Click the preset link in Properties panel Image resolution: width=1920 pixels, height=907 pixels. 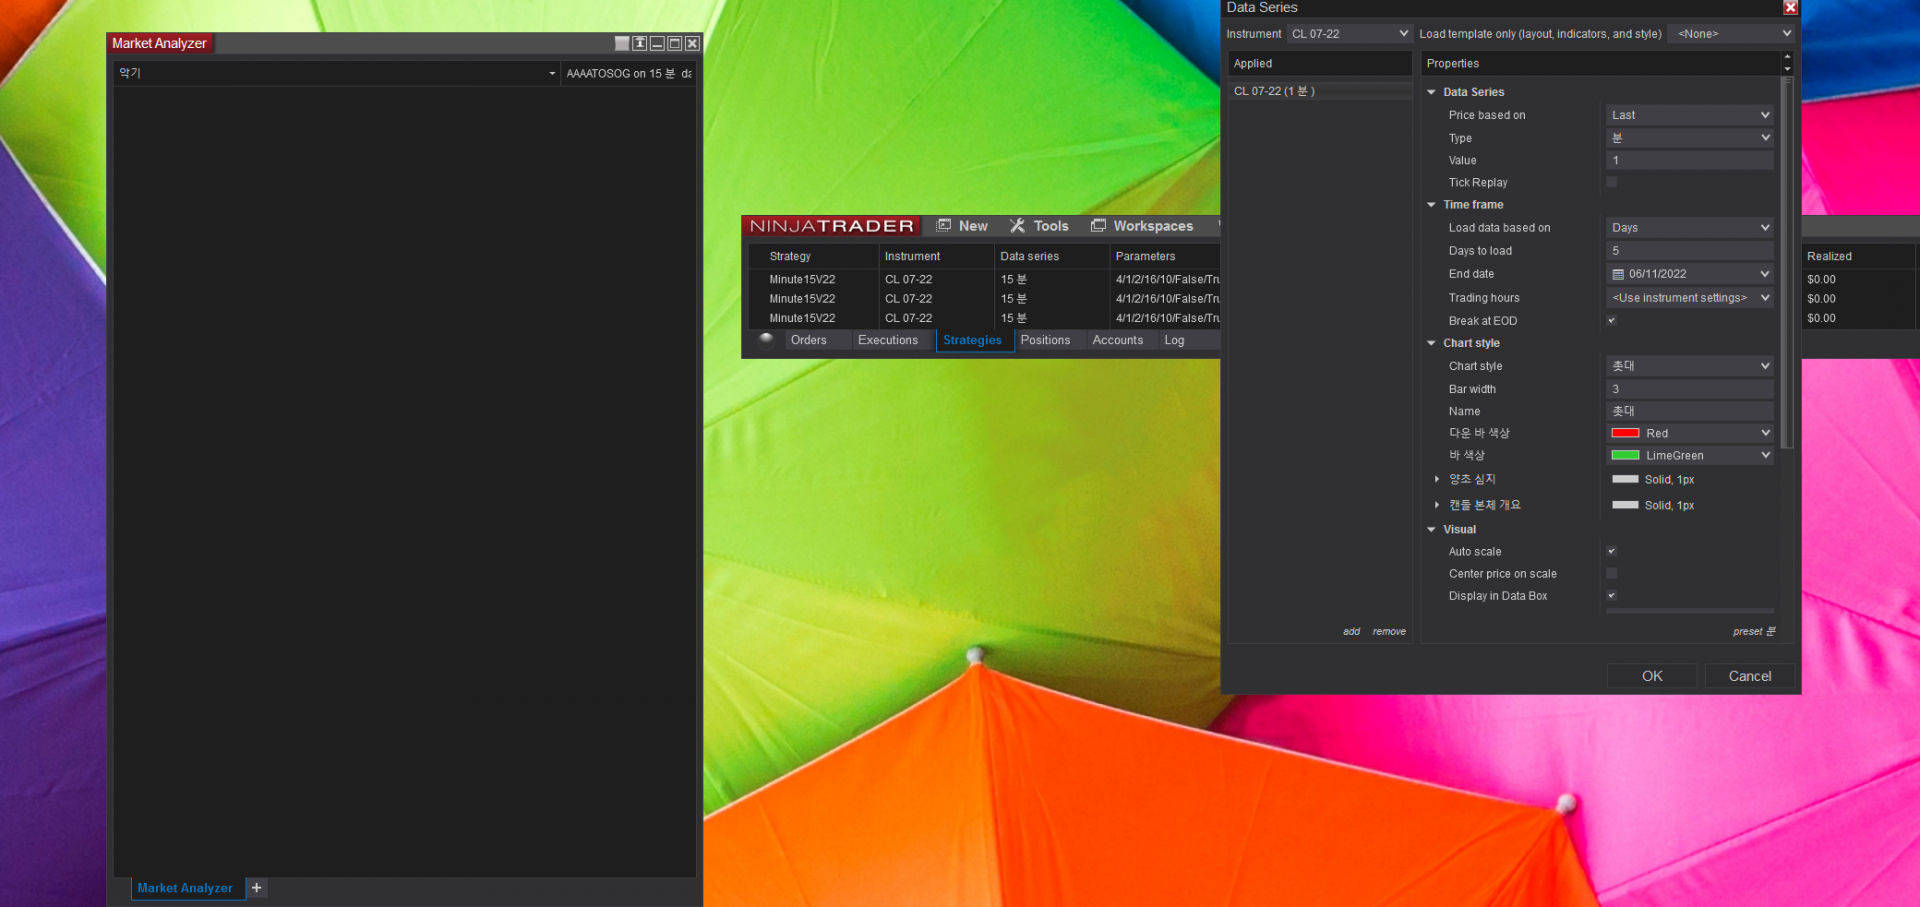pyautogui.click(x=1754, y=632)
